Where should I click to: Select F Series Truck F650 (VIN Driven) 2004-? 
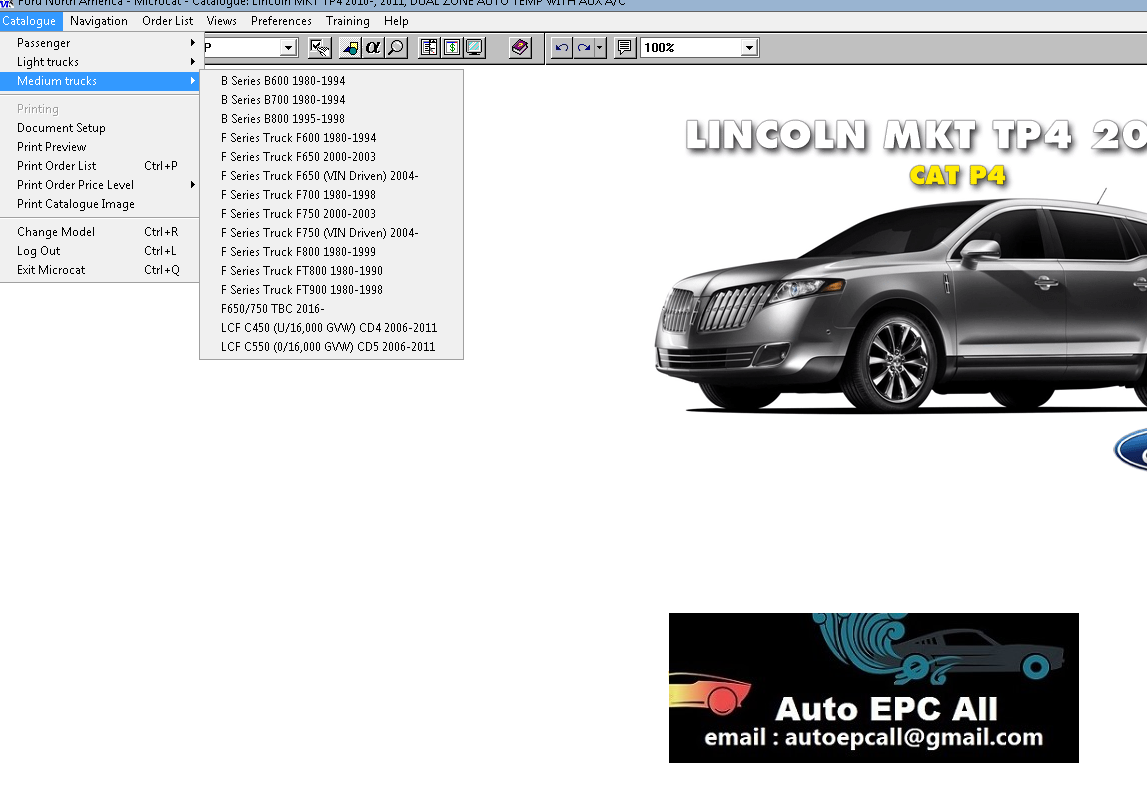(331, 176)
